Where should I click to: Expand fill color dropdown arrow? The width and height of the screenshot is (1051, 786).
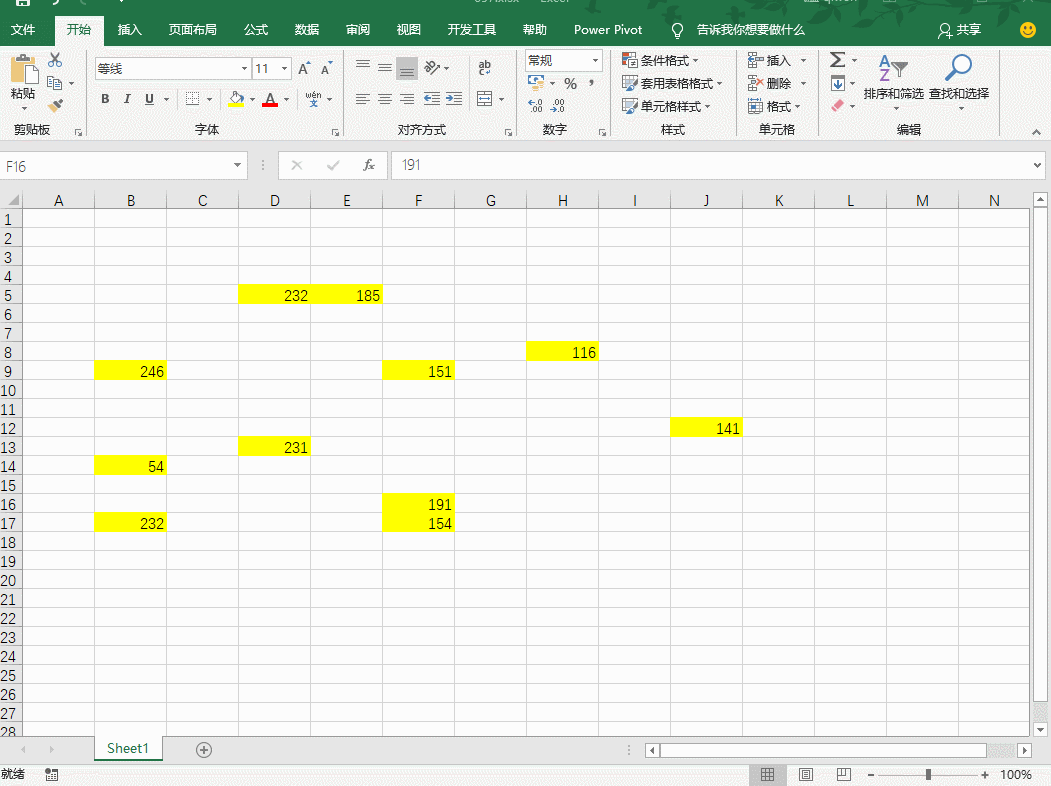[253, 99]
